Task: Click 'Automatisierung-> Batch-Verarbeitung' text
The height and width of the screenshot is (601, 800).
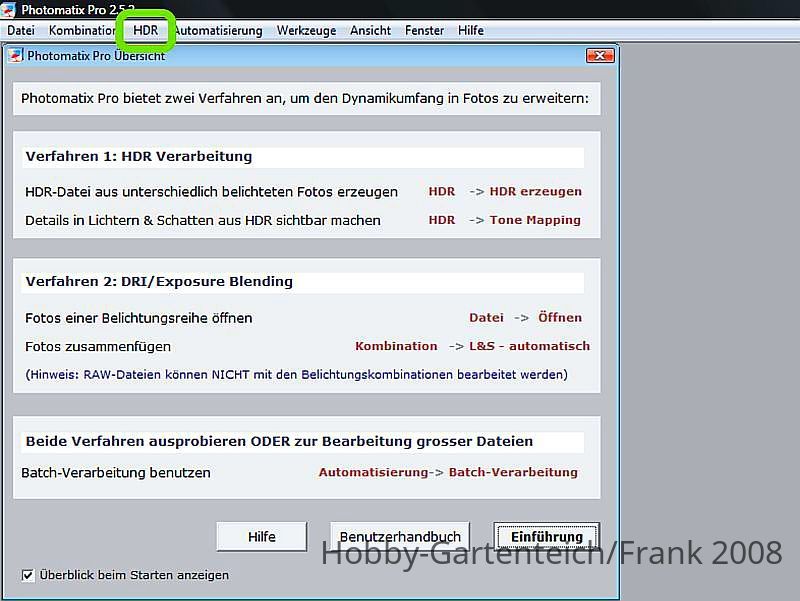Action: pyautogui.click(x=448, y=472)
